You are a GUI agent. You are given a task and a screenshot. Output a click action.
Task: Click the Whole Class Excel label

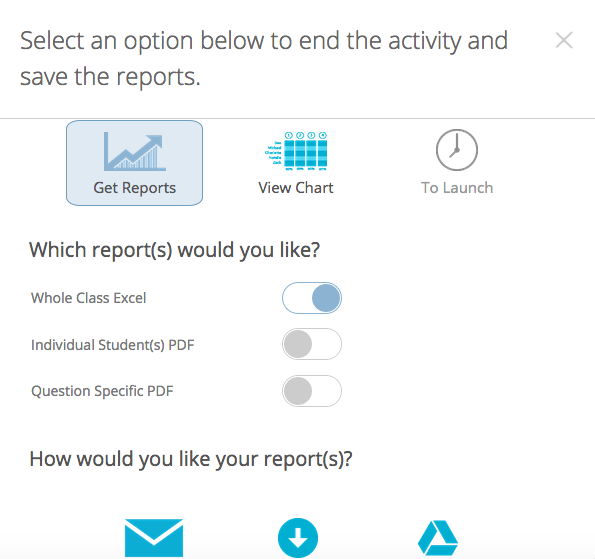click(88, 298)
